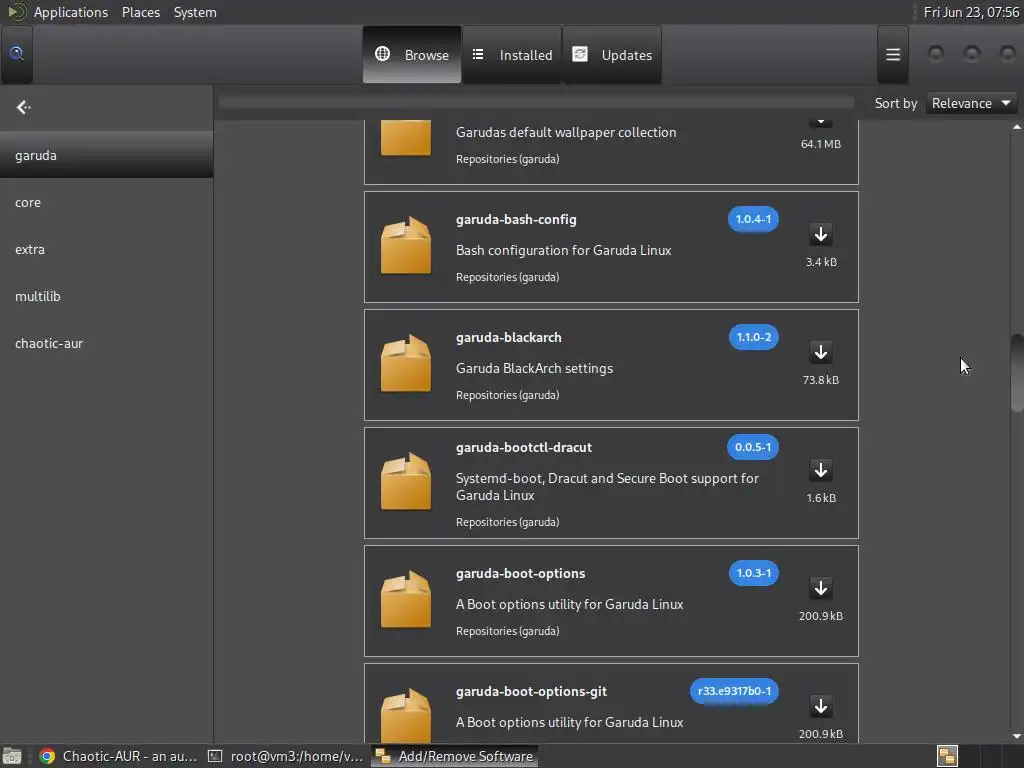
Task: Open the hamburger menu button
Action: 893,55
